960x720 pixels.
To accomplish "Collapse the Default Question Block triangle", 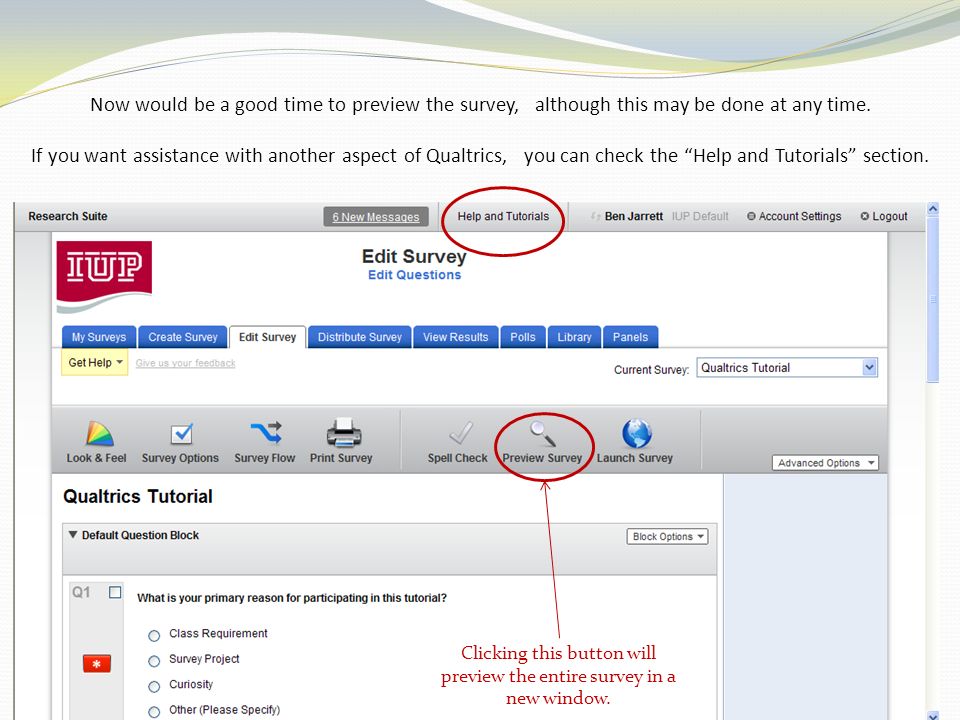I will [73, 534].
